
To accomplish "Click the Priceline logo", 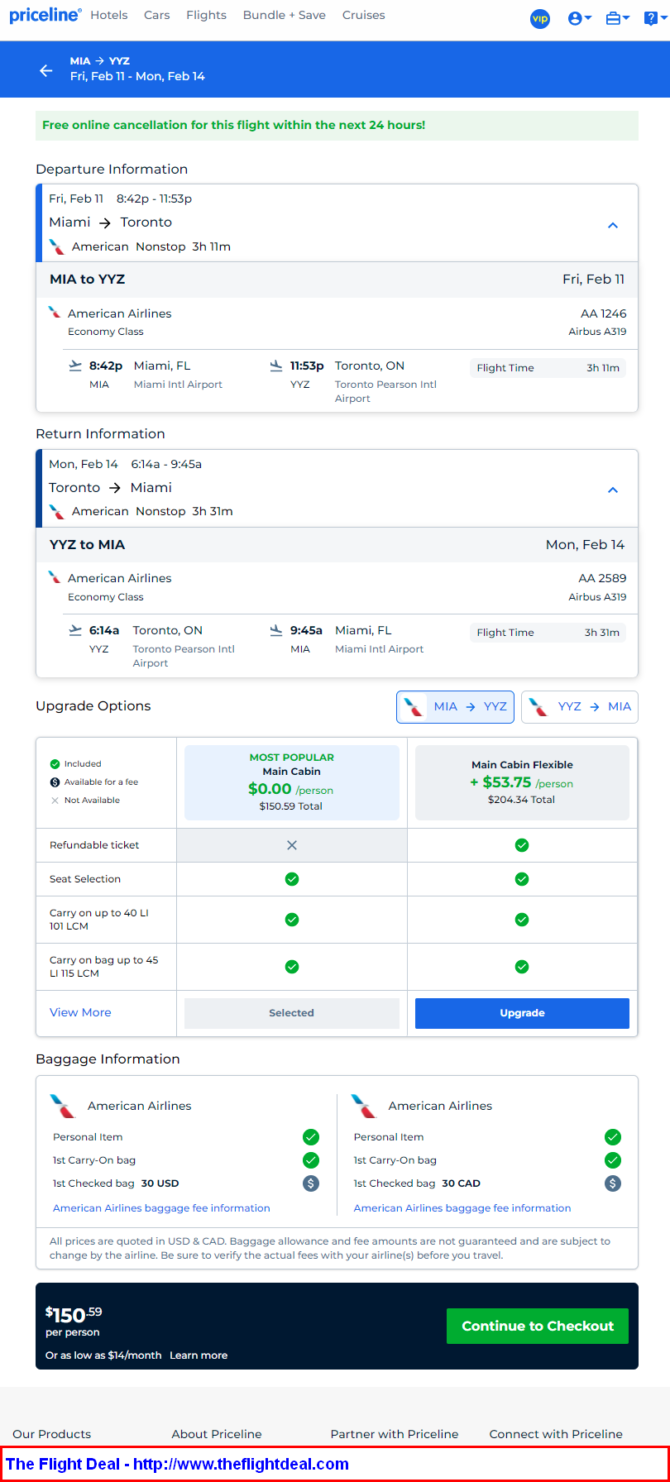I will 45,16.
